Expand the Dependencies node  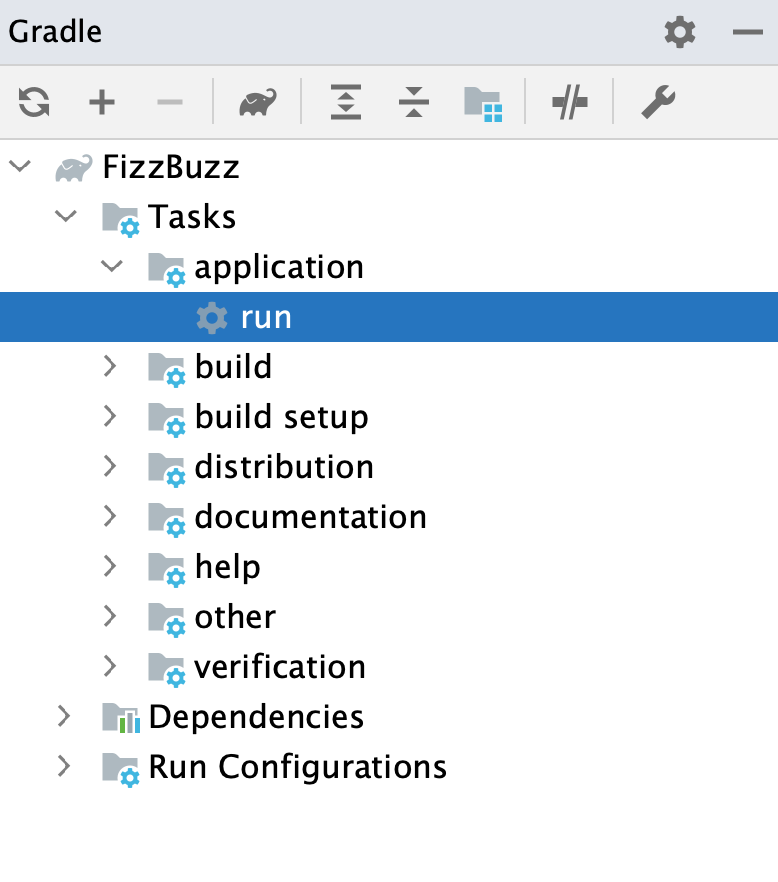pos(64,716)
